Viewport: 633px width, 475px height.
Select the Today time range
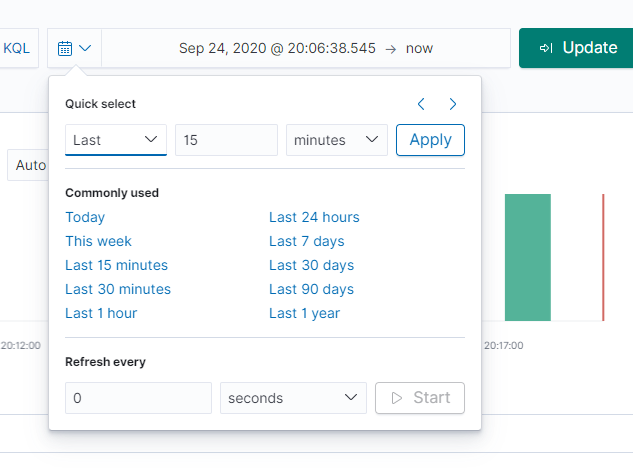[85, 217]
